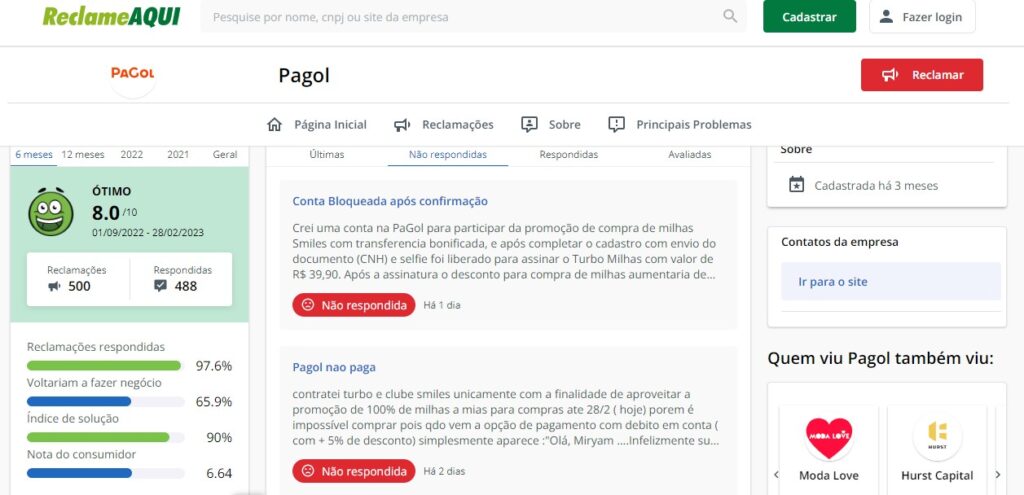
Task: Show next companies with right carousel arrow
Action: [997, 475]
